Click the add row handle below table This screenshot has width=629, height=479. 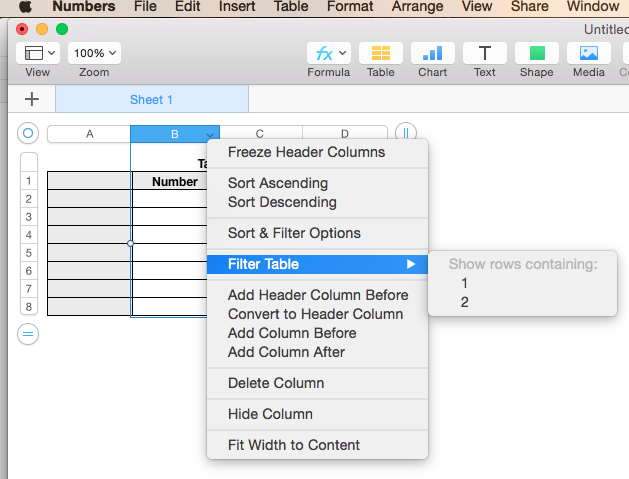[x=28, y=334]
